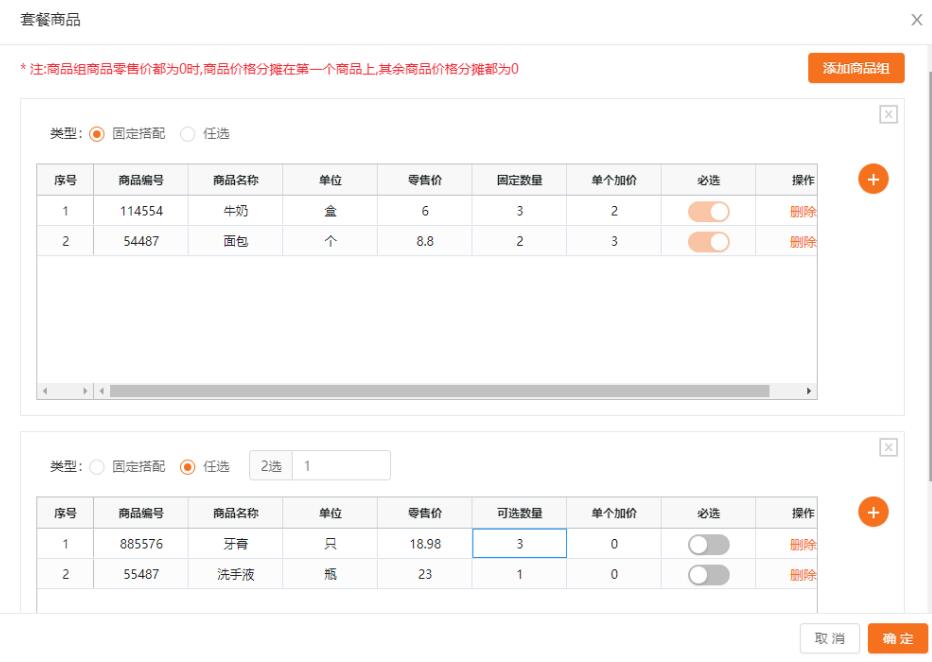The image size is (932, 662).
Task: Click 固定数量 cell for 牛奶
Action: coord(519,211)
